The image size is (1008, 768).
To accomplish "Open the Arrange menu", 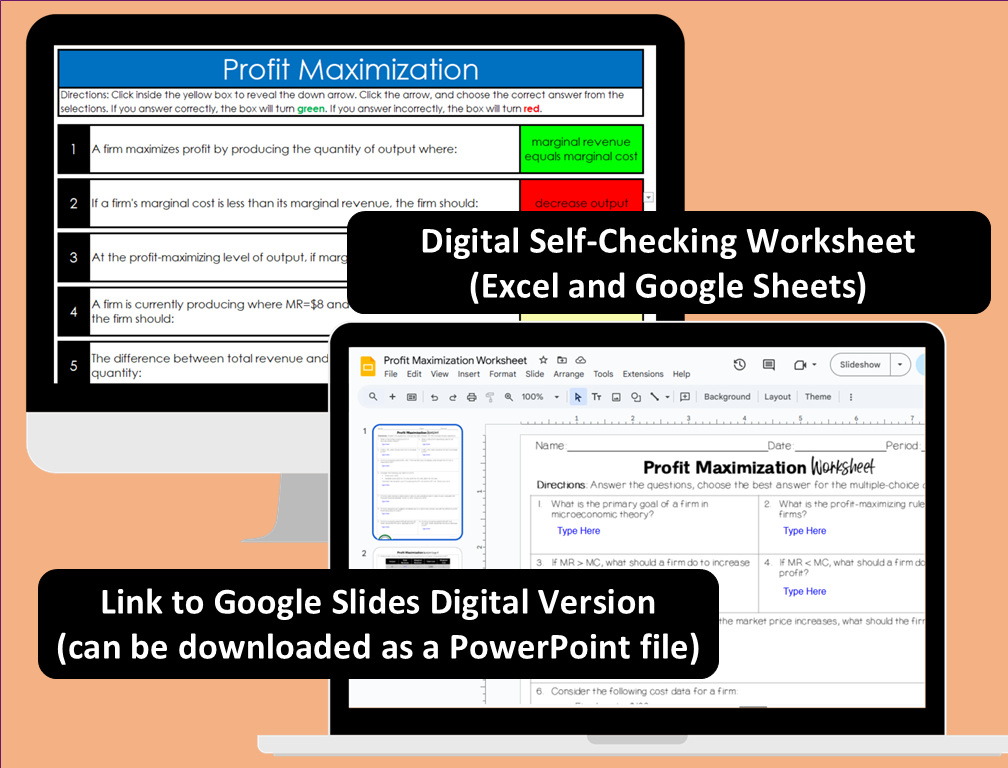I will point(569,374).
